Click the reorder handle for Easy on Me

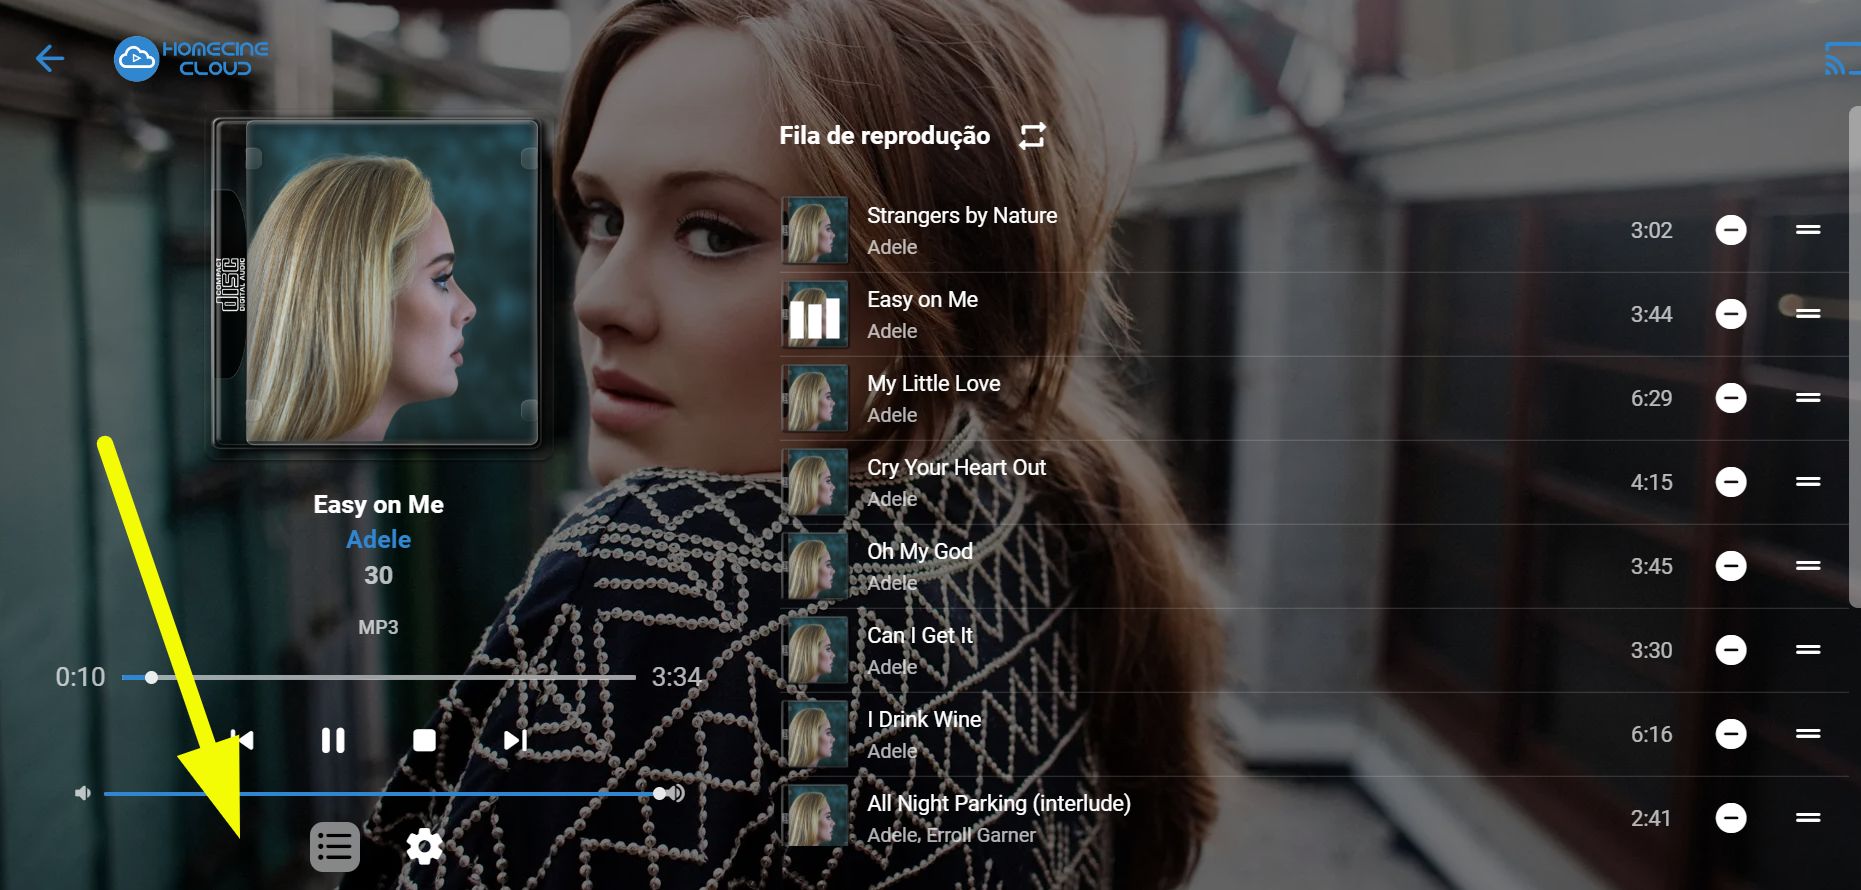tap(1808, 314)
